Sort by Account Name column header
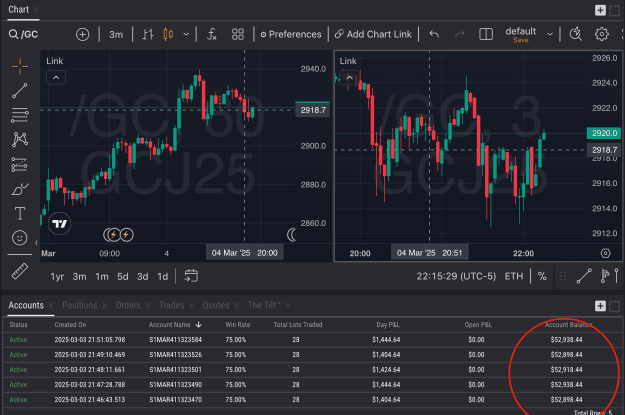This screenshot has height=415, width=625. pyautogui.click(x=175, y=325)
